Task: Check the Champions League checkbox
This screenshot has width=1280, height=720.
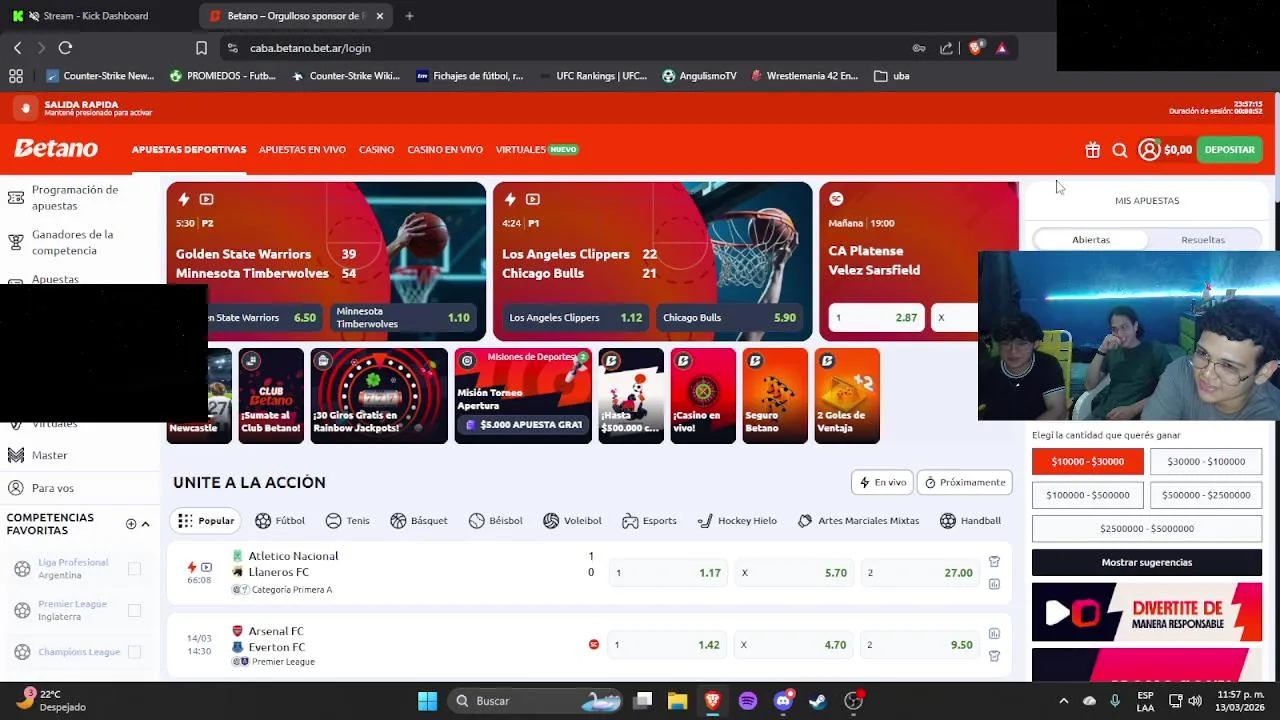Action: pyautogui.click(x=134, y=652)
